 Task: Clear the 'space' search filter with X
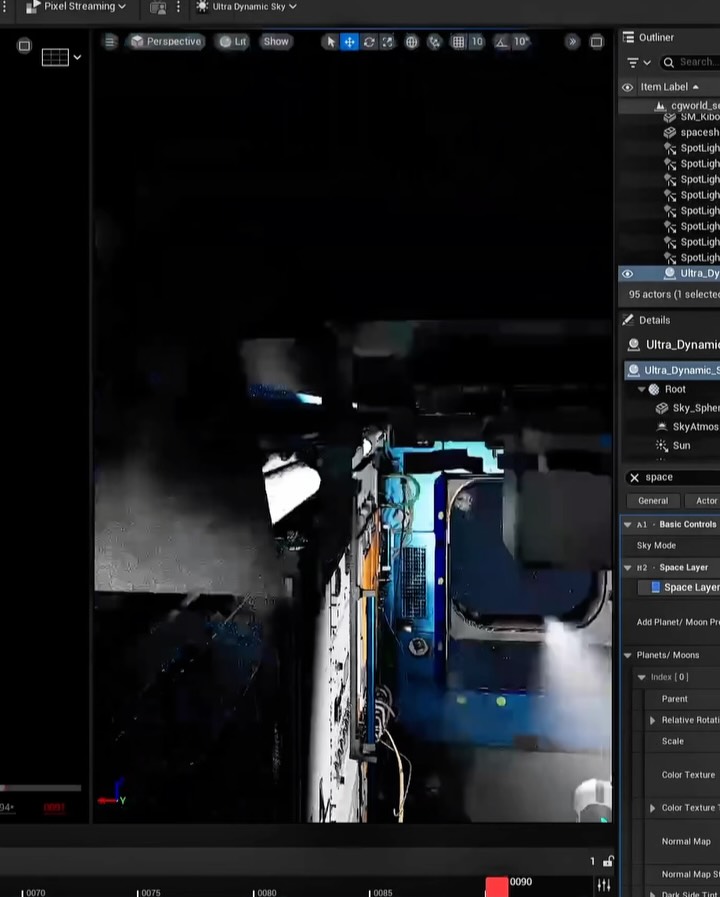[x=634, y=478]
